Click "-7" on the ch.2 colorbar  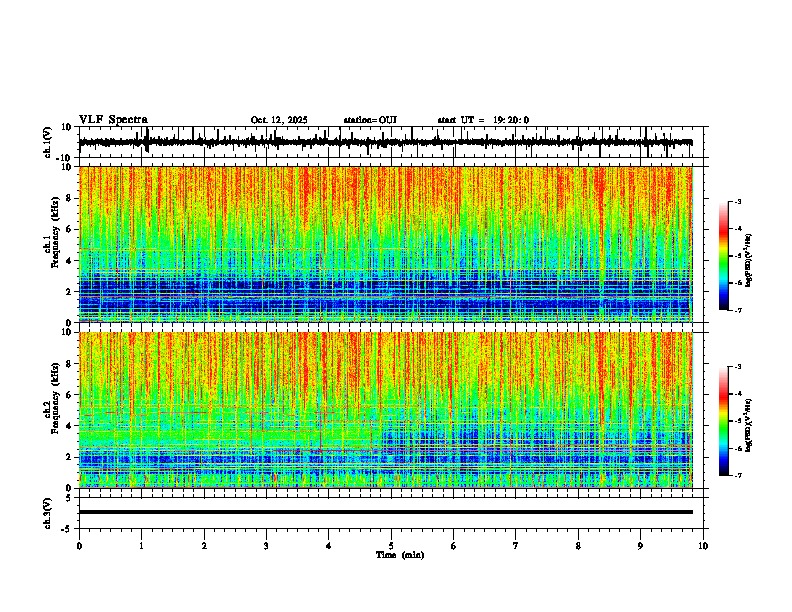[x=737, y=476]
